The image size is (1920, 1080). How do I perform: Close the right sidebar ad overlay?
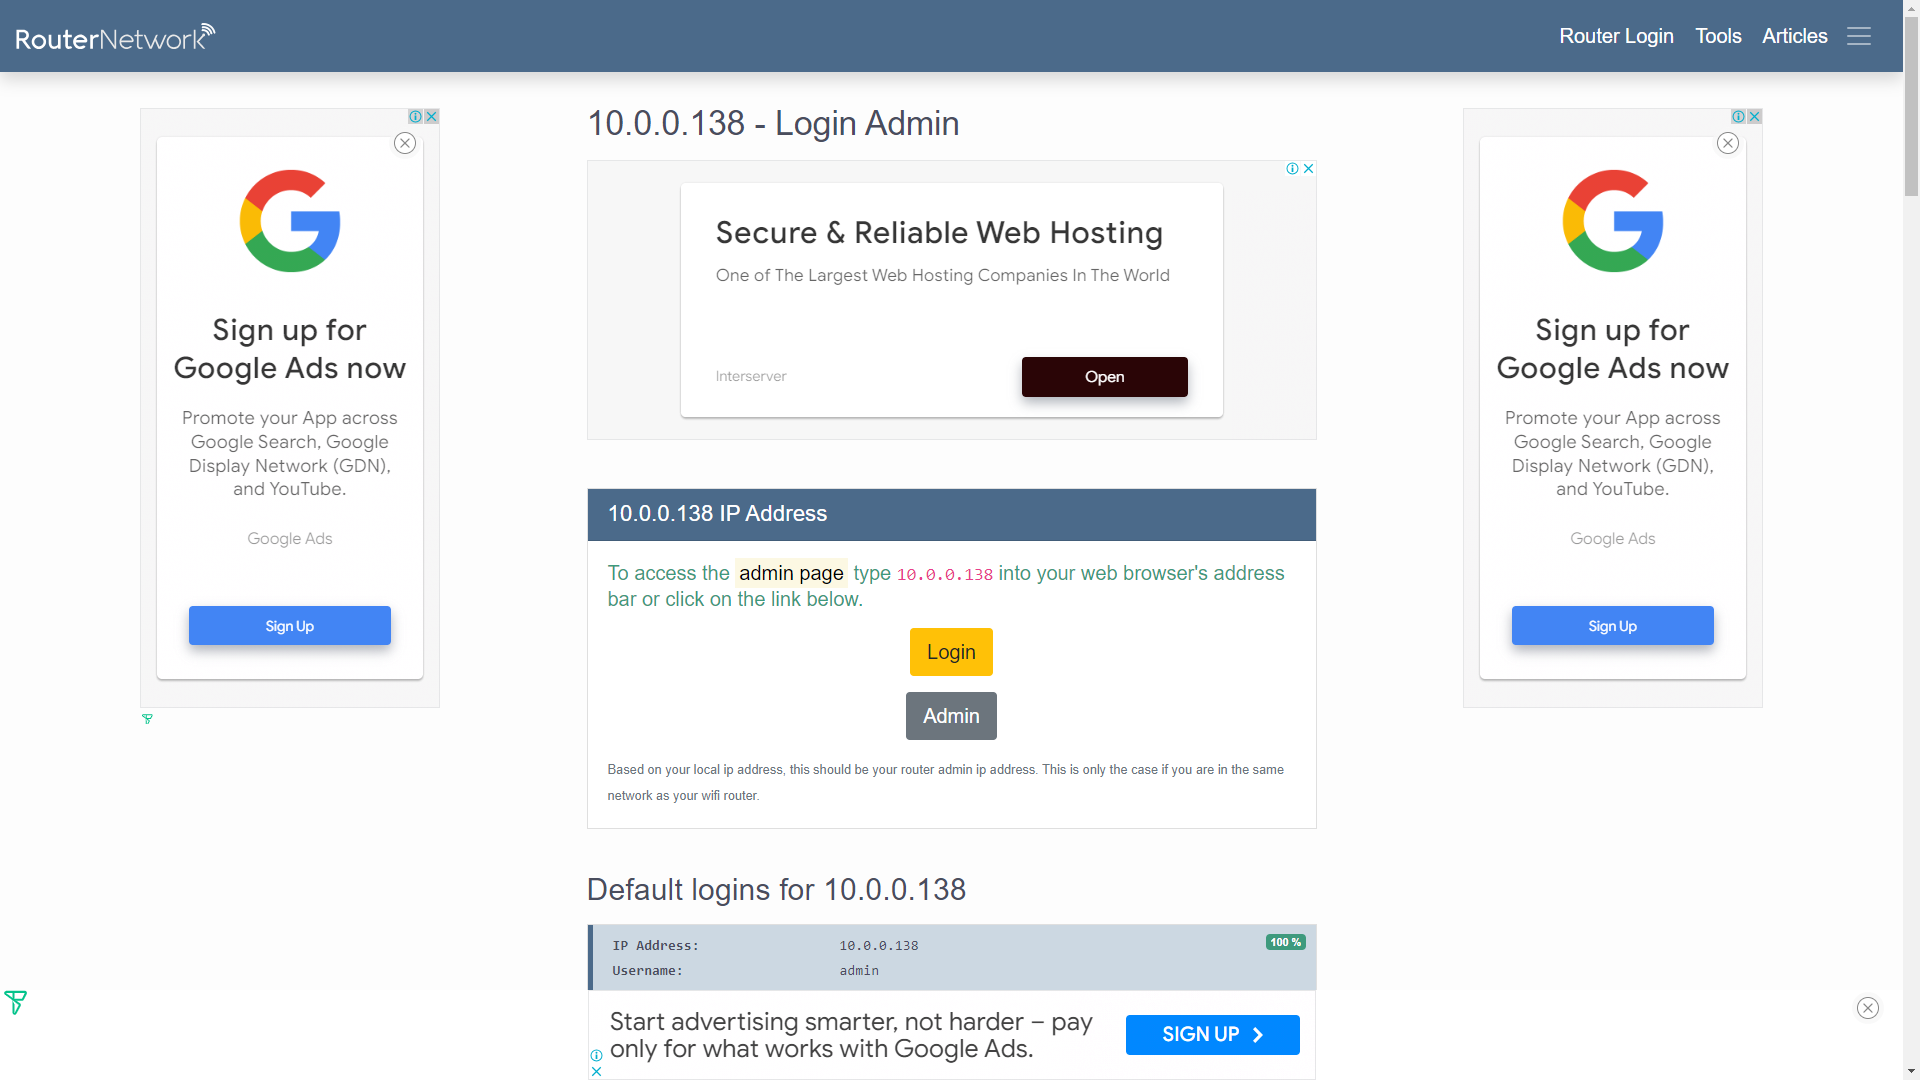coord(1728,143)
